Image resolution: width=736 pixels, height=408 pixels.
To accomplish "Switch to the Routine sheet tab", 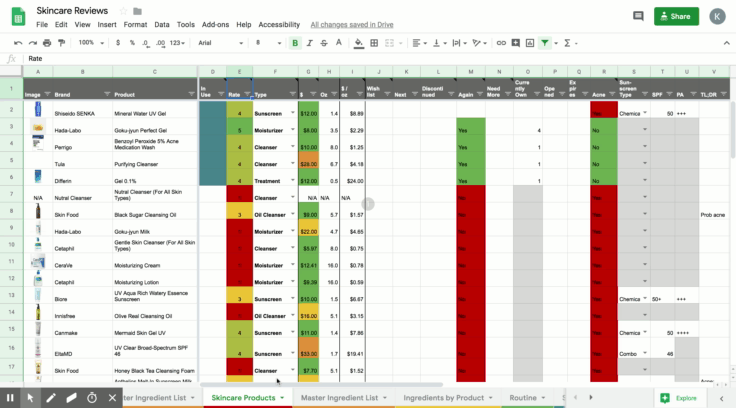I will tap(523, 398).
